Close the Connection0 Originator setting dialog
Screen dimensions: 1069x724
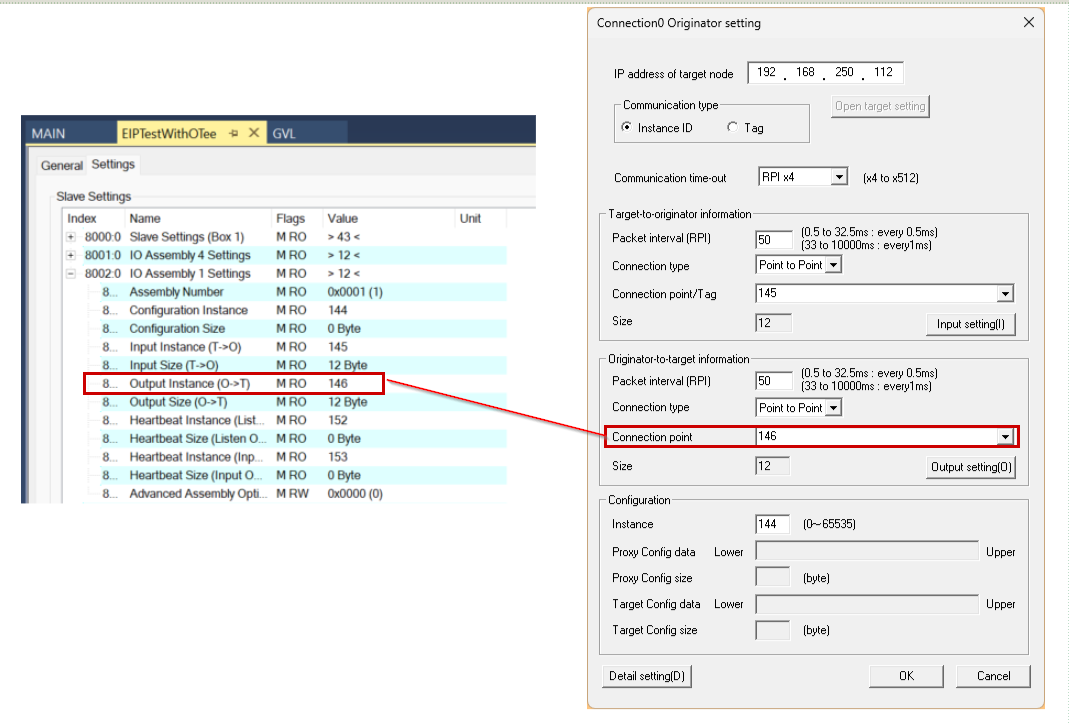click(x=1029, y=23)
